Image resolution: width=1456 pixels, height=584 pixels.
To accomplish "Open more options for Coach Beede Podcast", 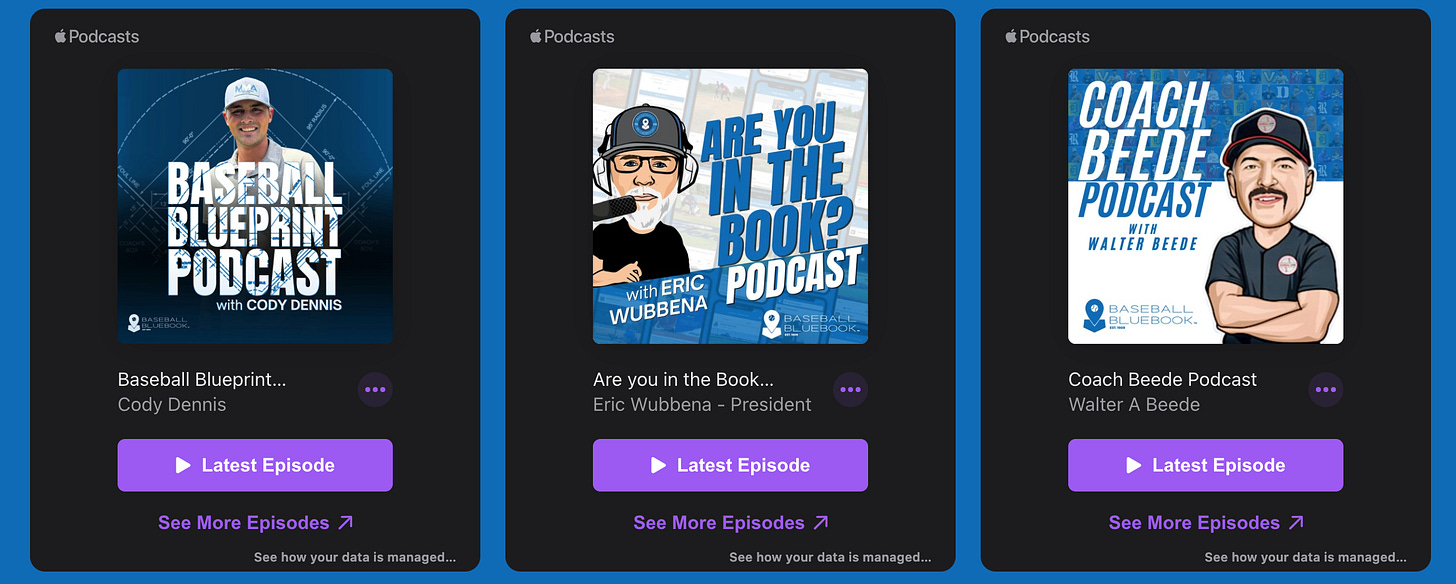I will tap(1326, 390).
